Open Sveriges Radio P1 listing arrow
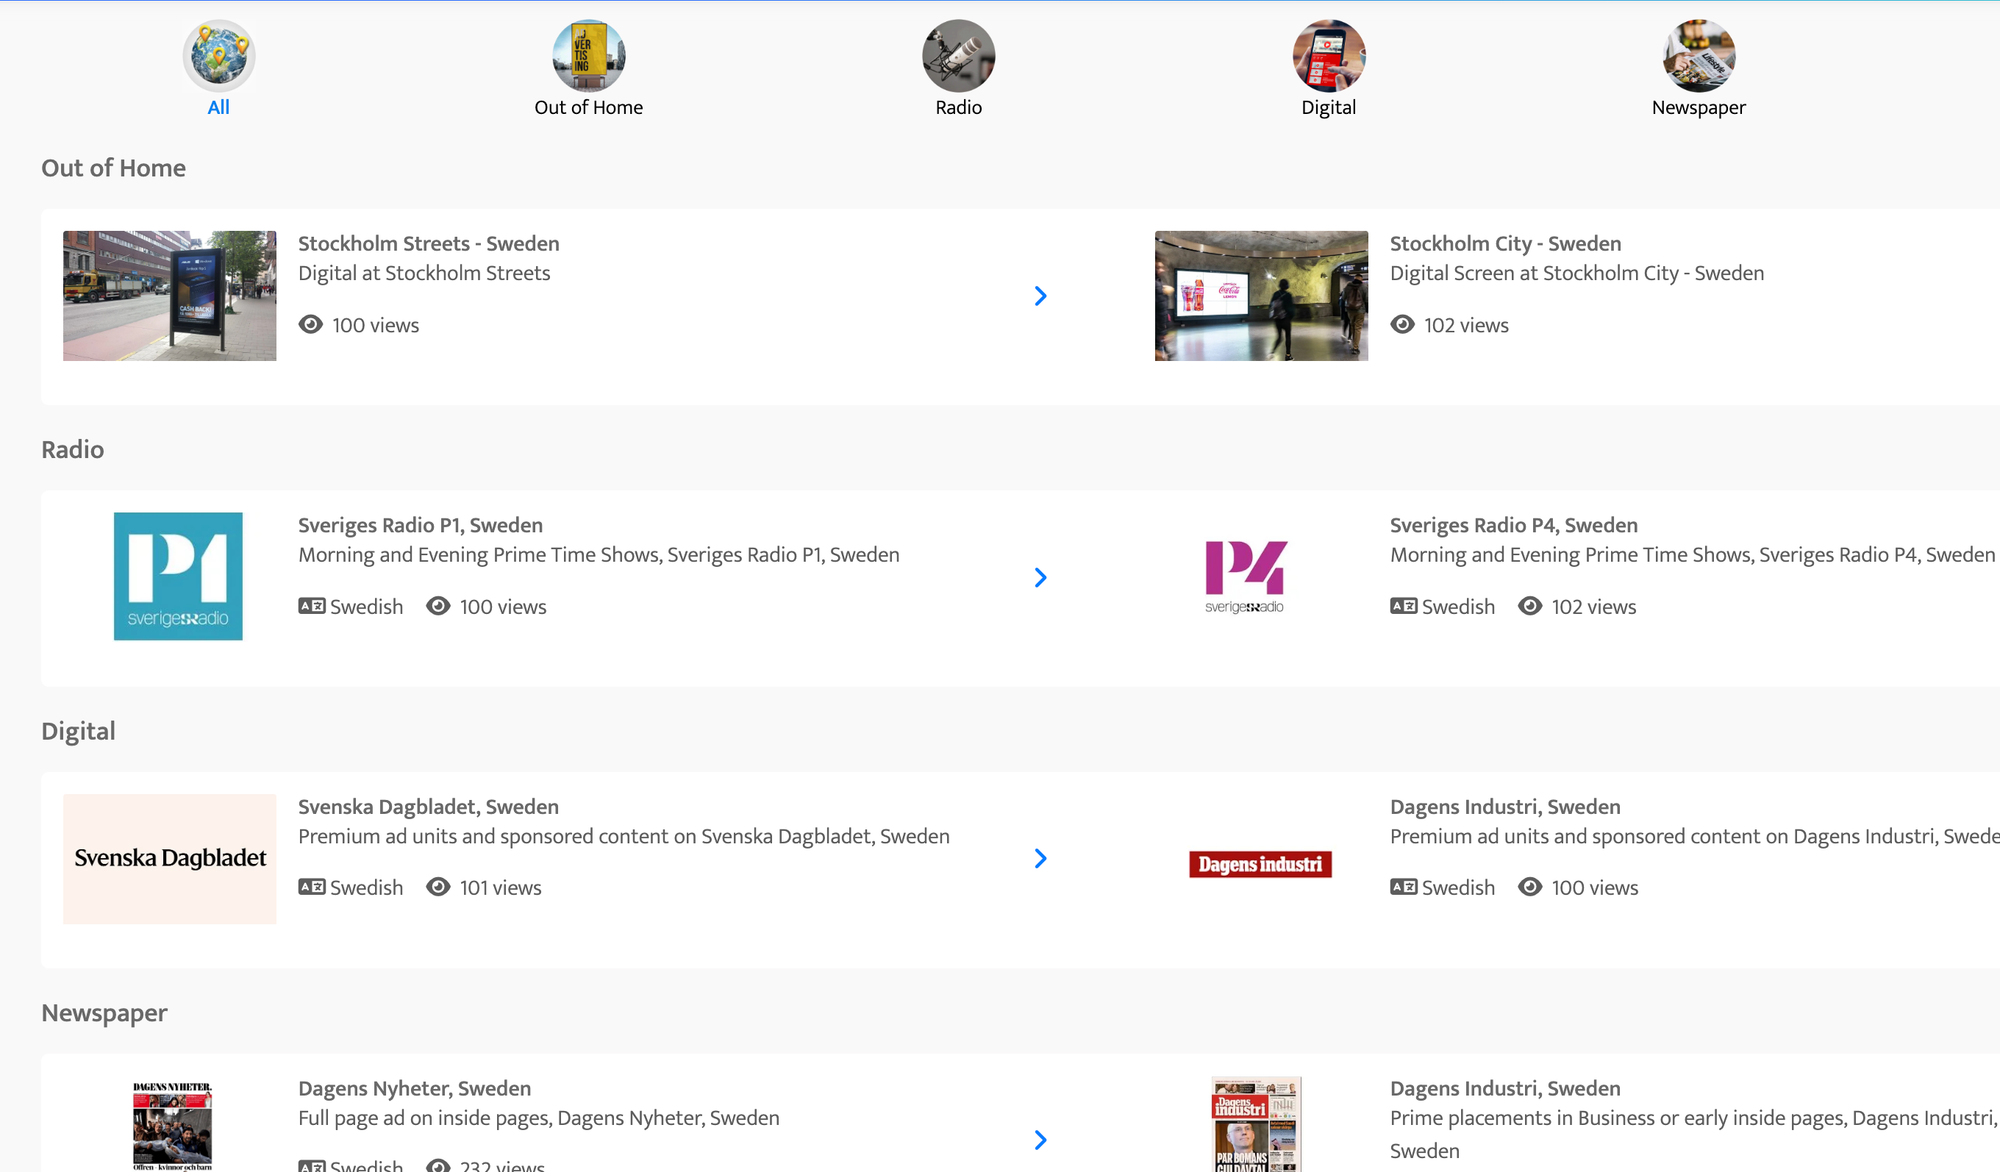This screenshot has width=2000, height=1172. pyautogui.click(x=1041, y=577)
